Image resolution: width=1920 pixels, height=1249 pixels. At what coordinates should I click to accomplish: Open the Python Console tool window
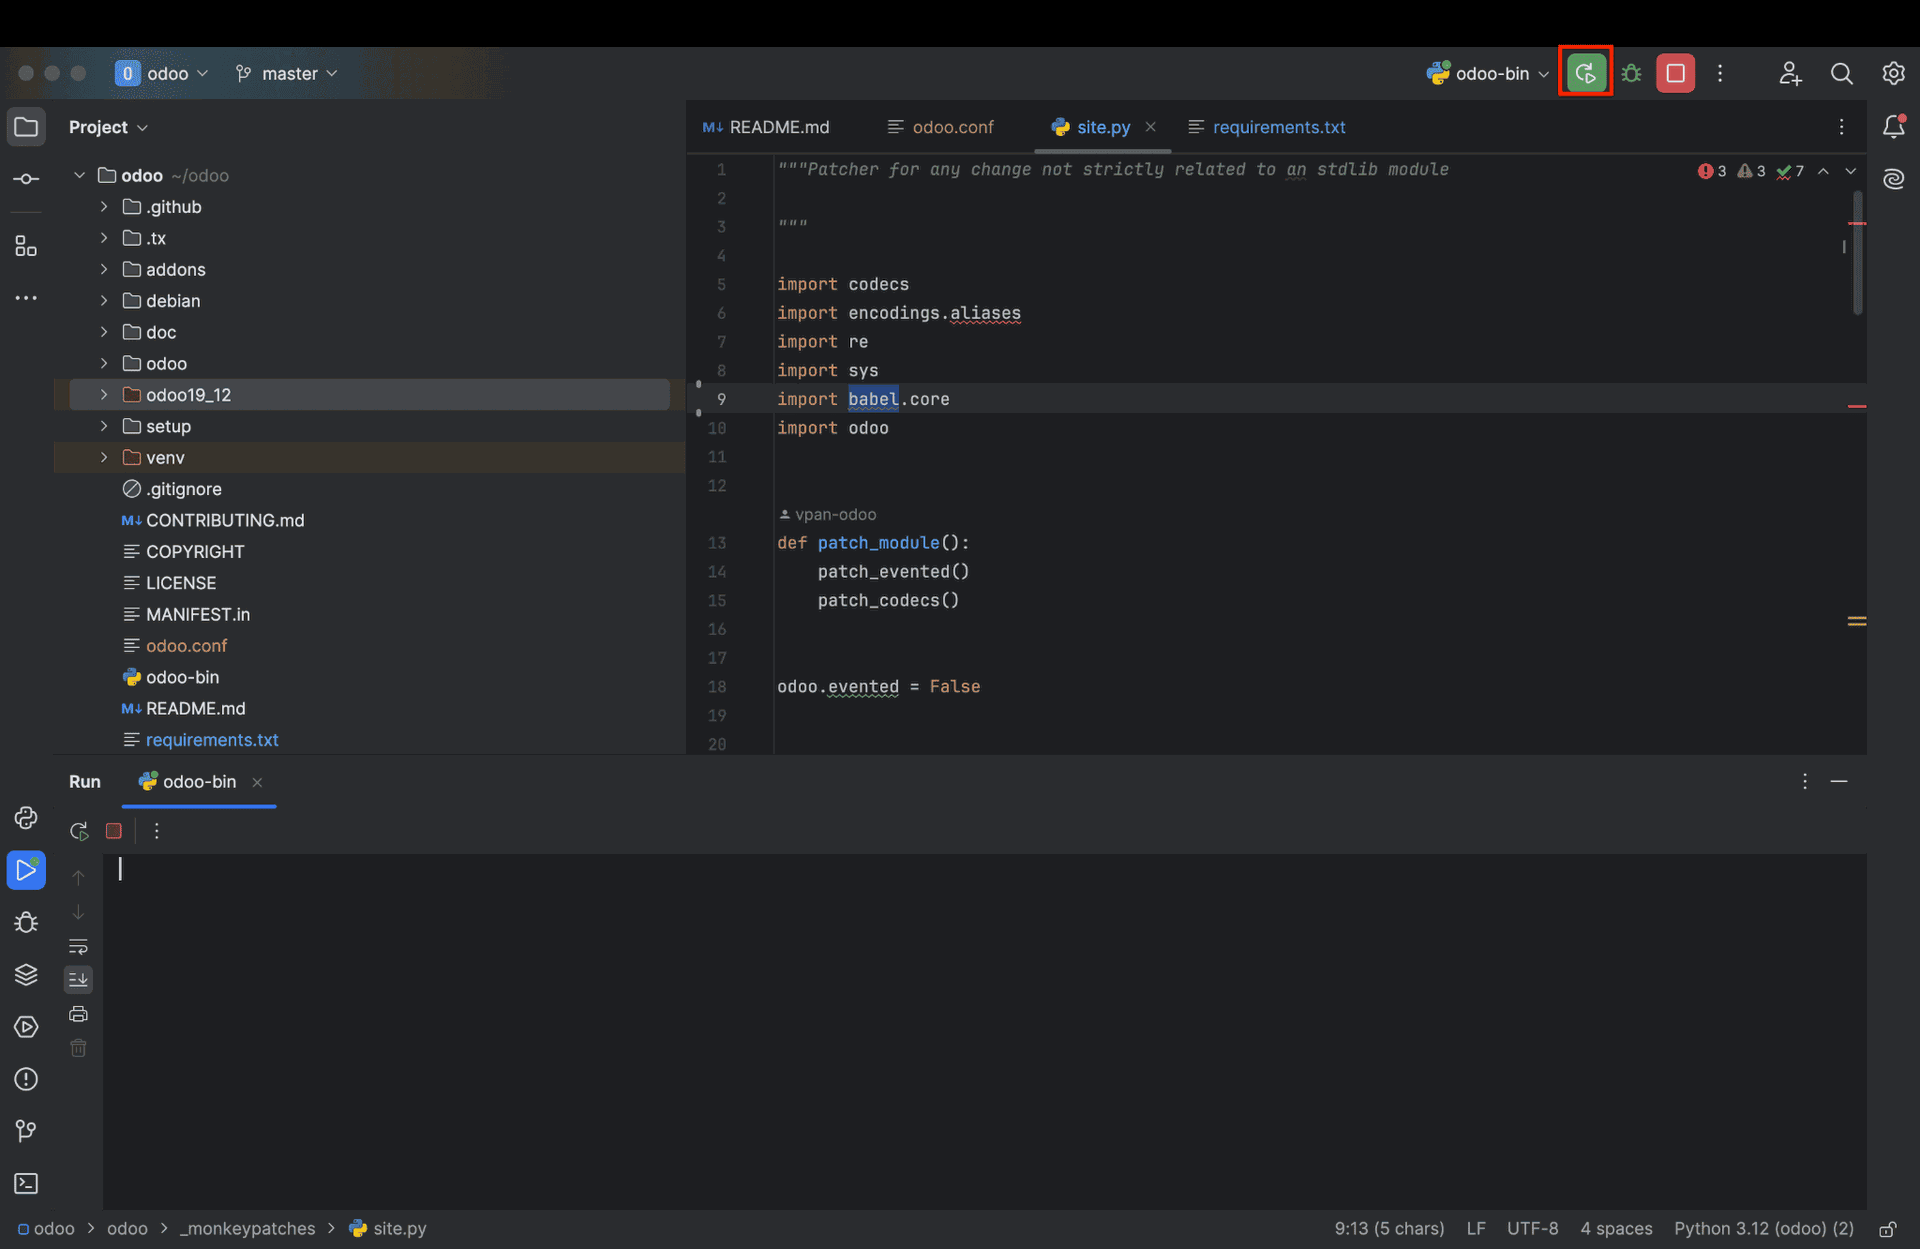(26, 818)
